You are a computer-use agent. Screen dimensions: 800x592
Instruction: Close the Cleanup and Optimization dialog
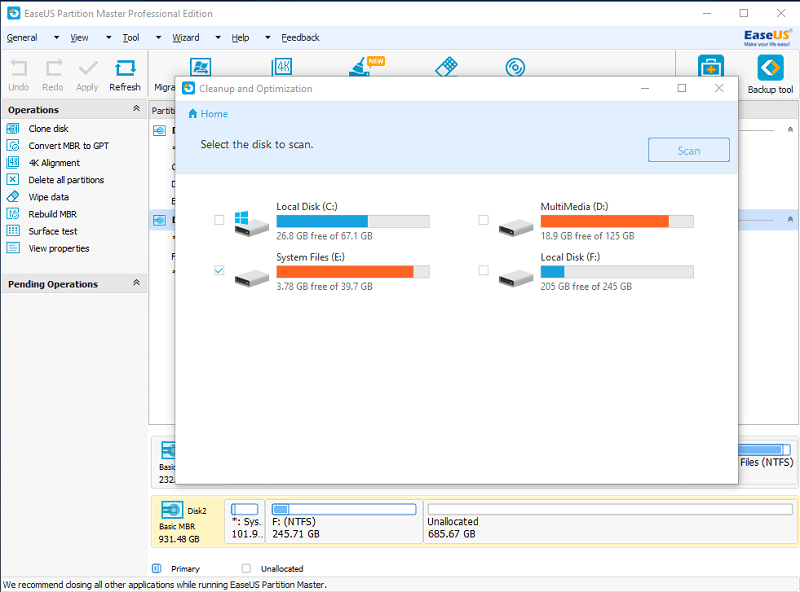coord(719,88)
